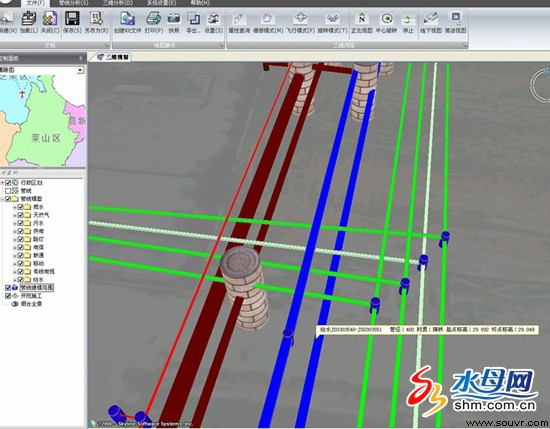Image resolution: width=550 pixels, height=429 pixels.
Task: Click the pipe info tooltip with 管径 400
Action: pos(427,330)
